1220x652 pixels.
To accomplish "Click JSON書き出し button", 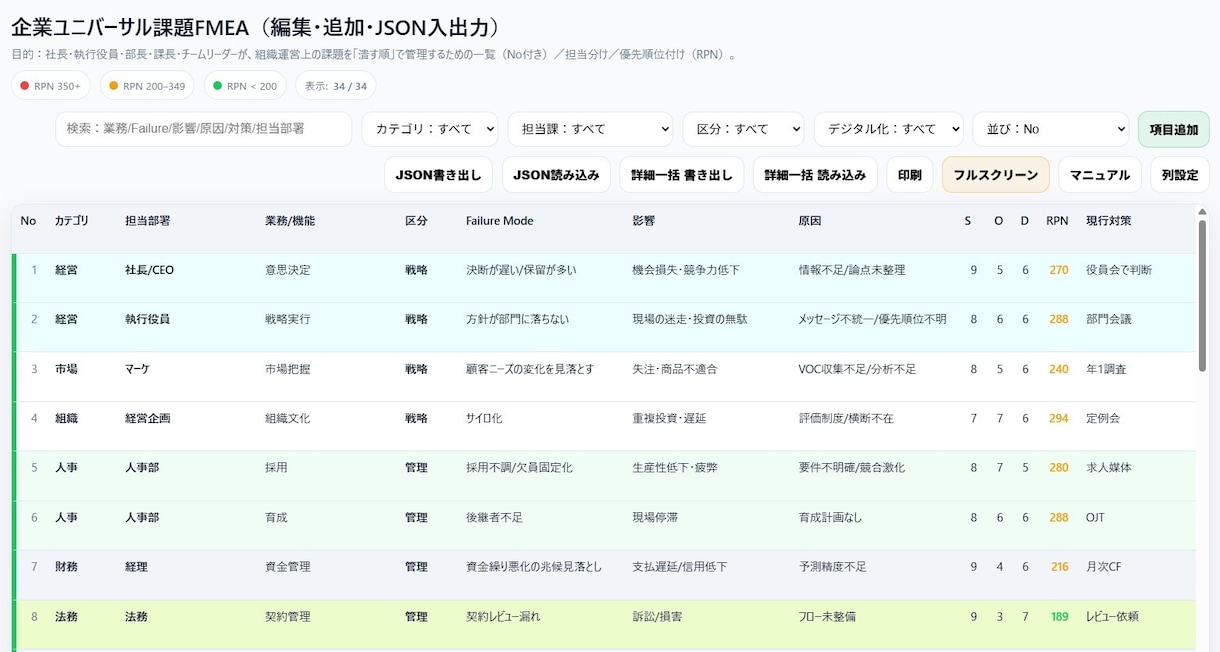I will (x=438, y=174).
